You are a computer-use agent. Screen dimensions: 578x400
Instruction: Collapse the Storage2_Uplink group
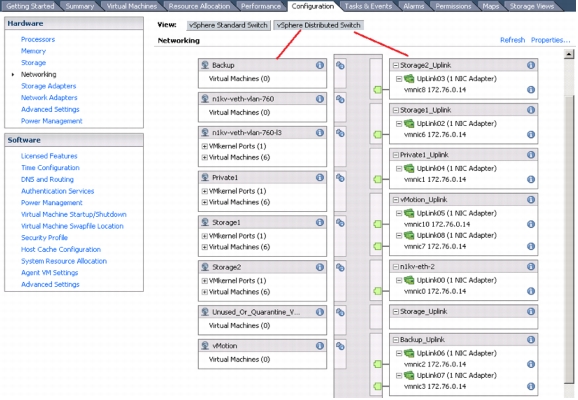[x=396, y=65]
